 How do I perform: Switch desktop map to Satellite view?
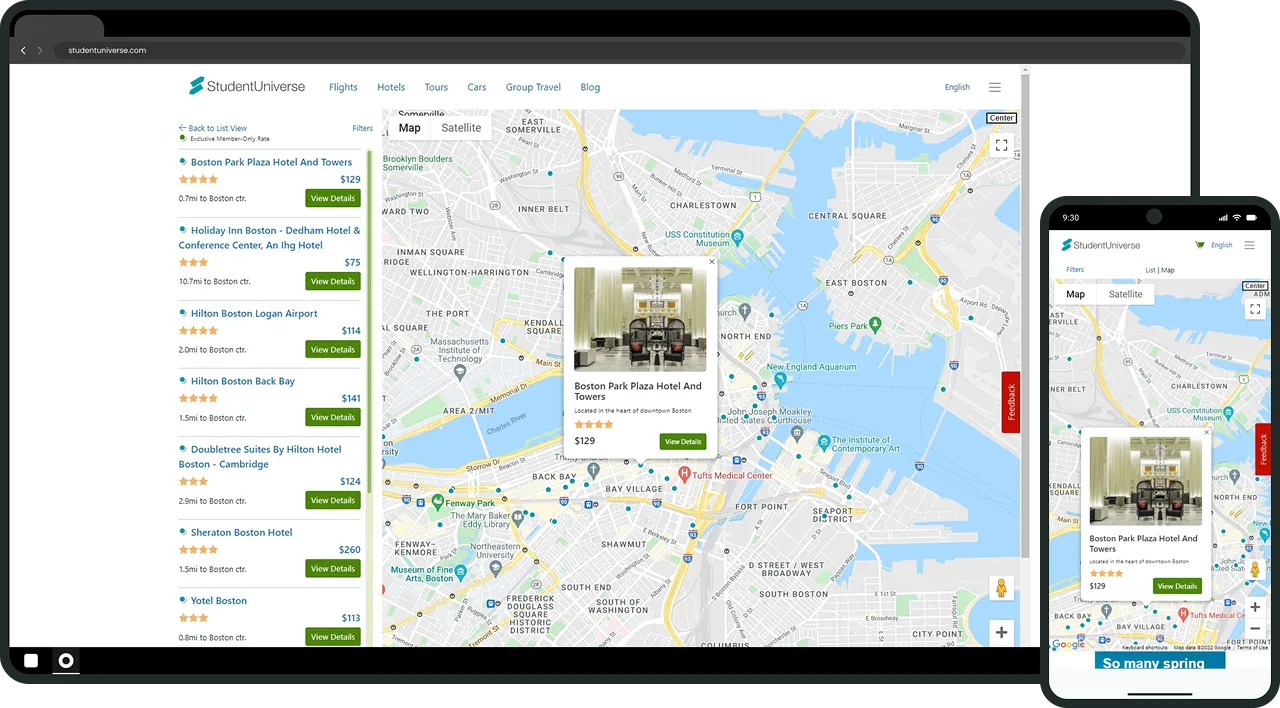[x=461, y=128]
